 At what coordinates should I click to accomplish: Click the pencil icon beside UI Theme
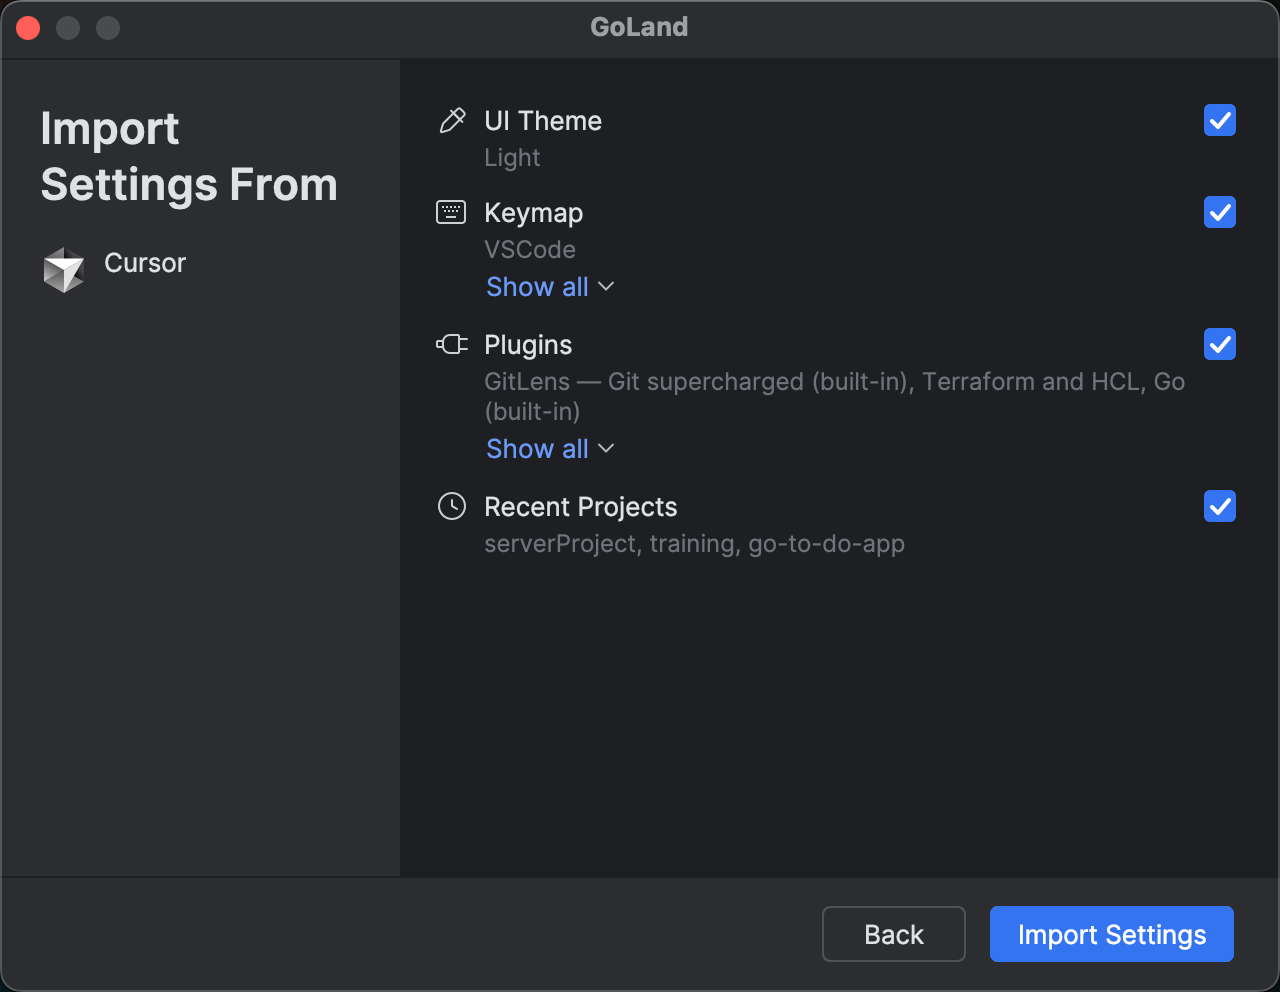pyautogui.click(x=452, y=120)
